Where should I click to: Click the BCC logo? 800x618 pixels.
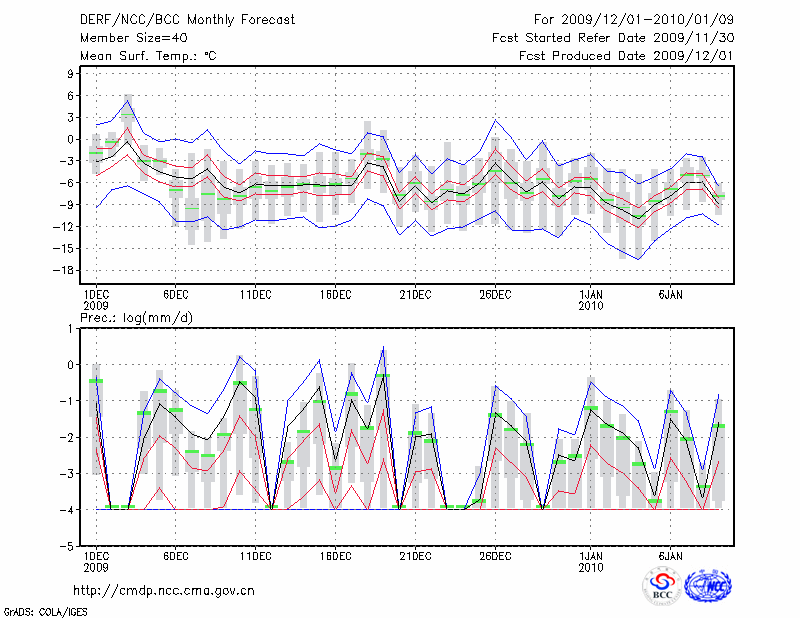pos(662,586)
